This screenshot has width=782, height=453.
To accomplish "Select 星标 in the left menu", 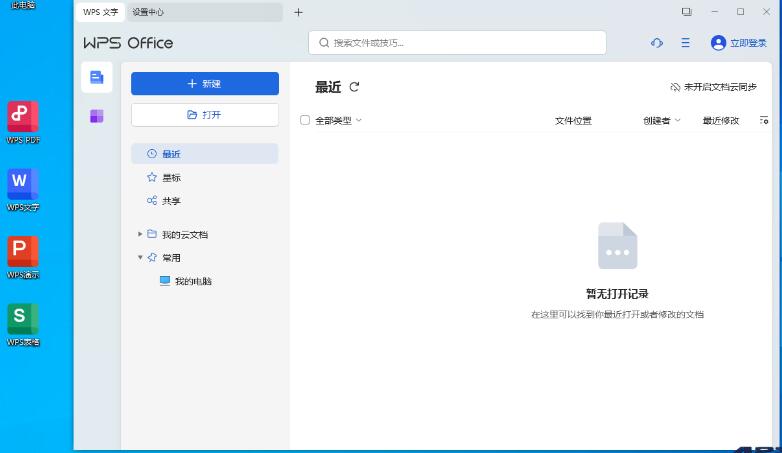I will pyautogui.click(x=204, y=177).
